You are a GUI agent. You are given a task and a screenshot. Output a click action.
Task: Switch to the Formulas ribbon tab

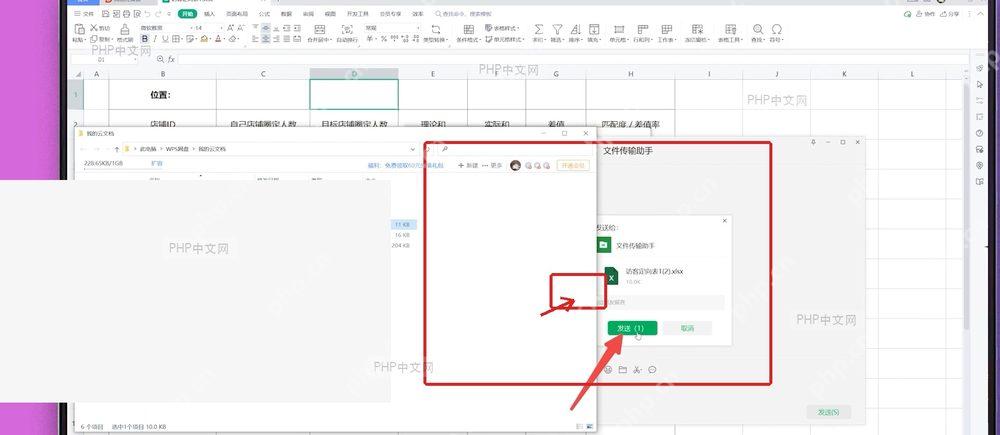(264, 13)
